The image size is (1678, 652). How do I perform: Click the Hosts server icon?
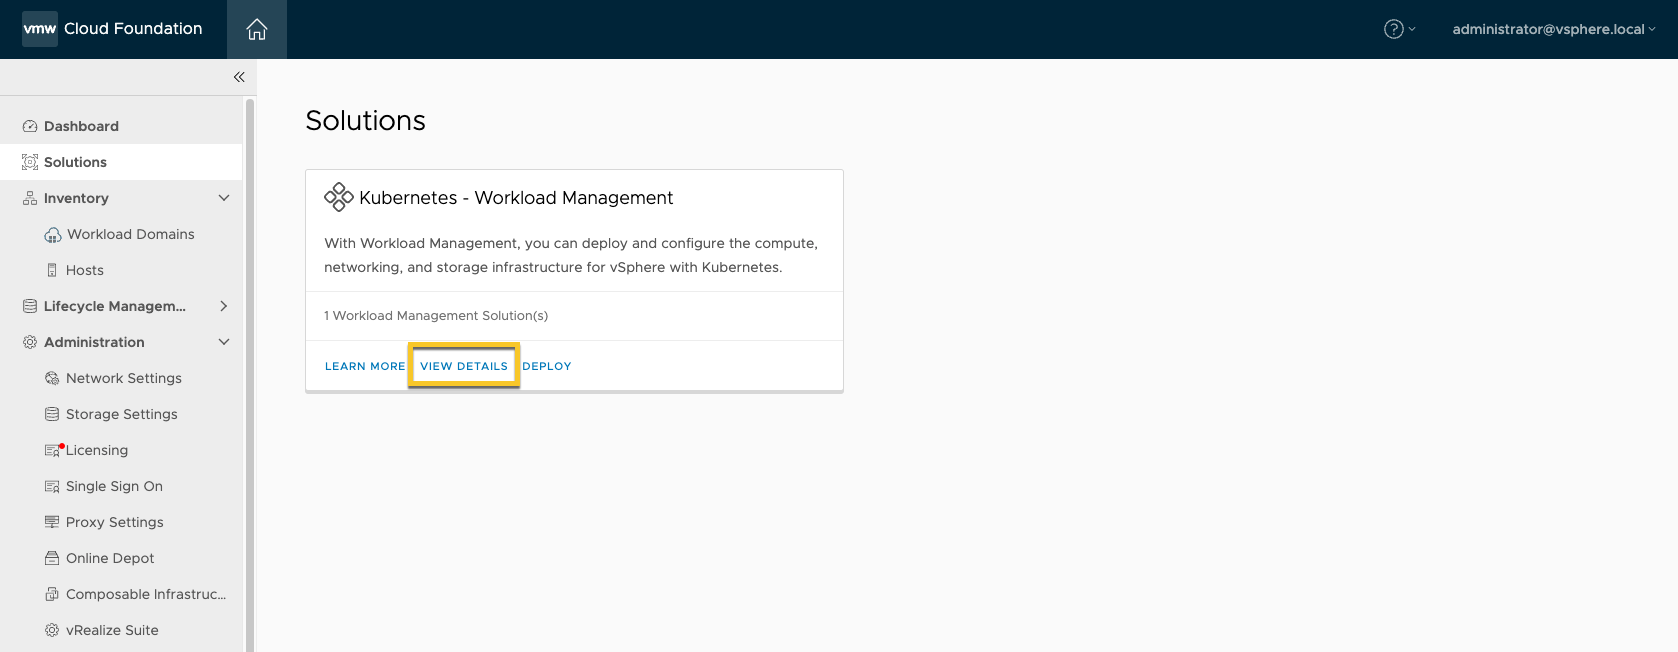coord(52,270)
